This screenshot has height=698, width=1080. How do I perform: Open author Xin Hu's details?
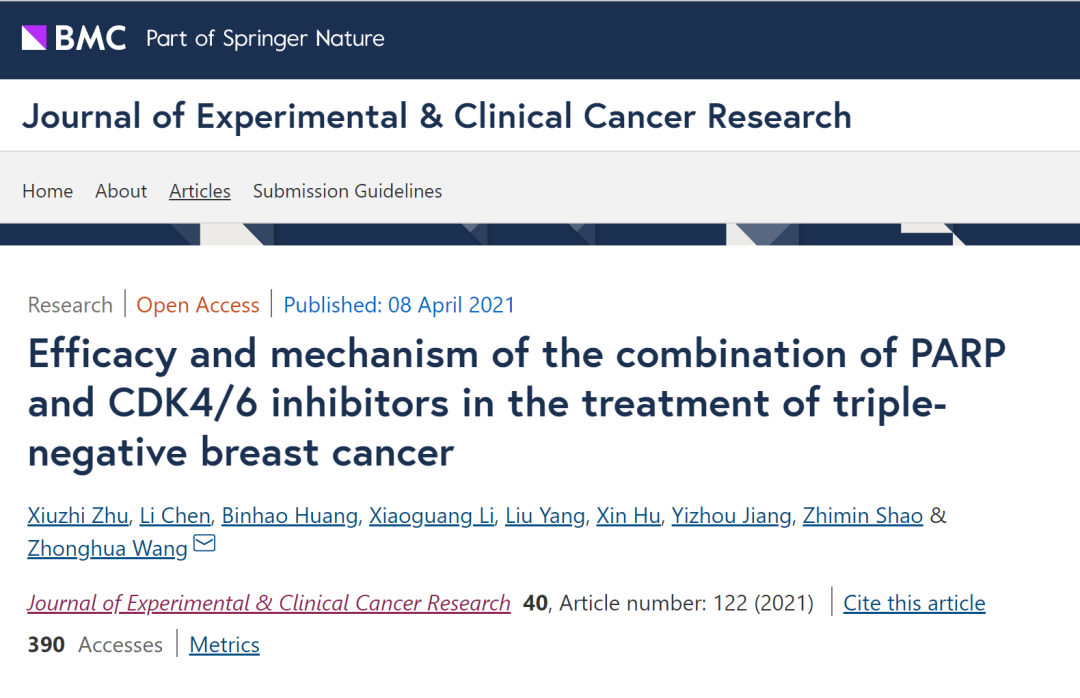(x=628, y=516)
